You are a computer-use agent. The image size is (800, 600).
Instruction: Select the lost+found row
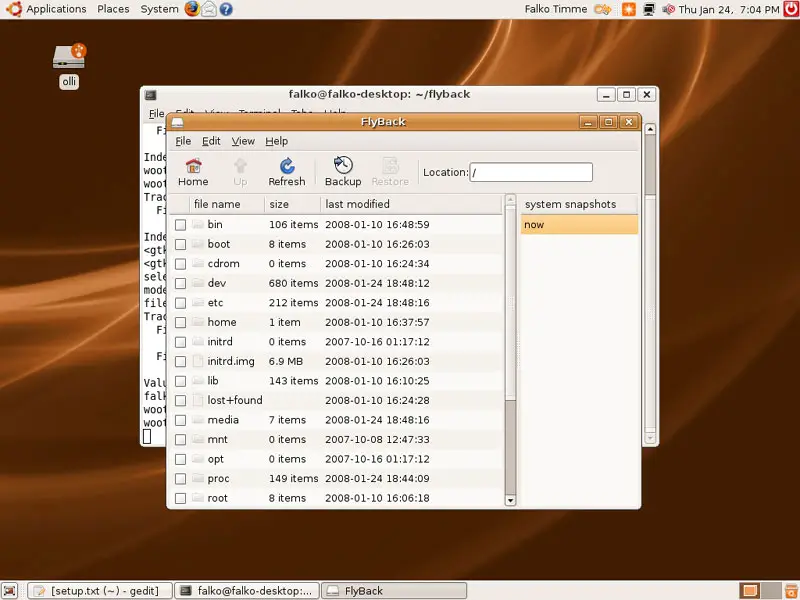coord(336,401)
